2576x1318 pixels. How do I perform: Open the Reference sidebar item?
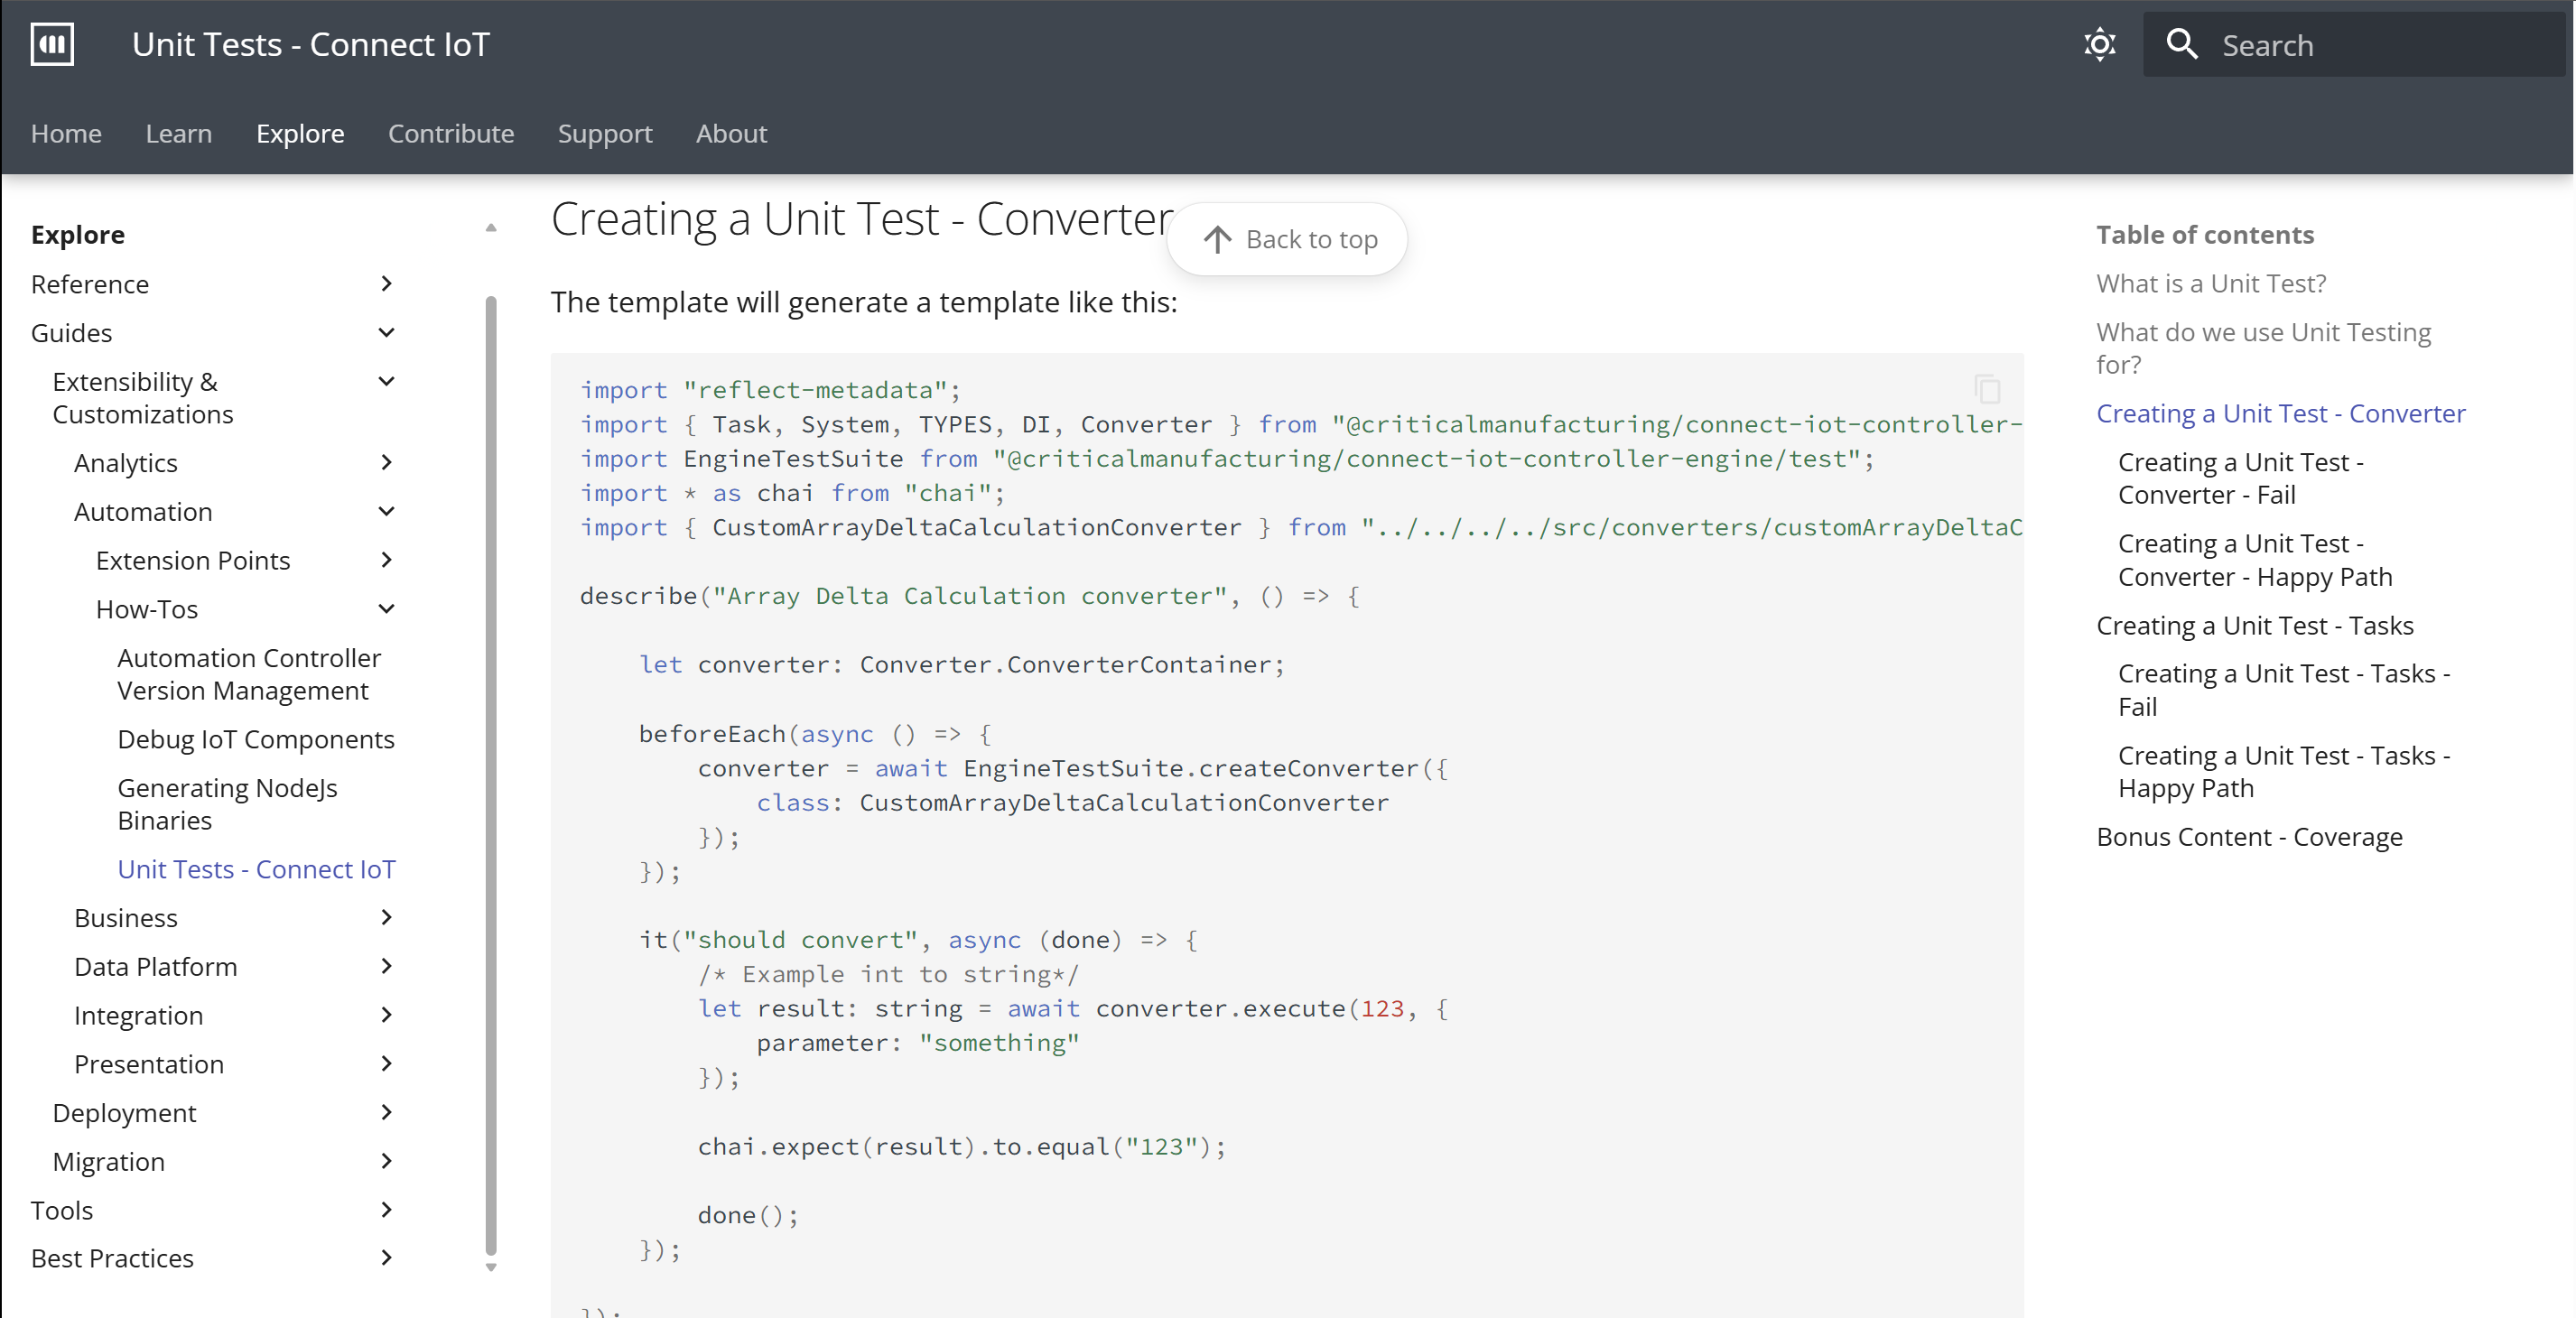[x=90, y=285]
